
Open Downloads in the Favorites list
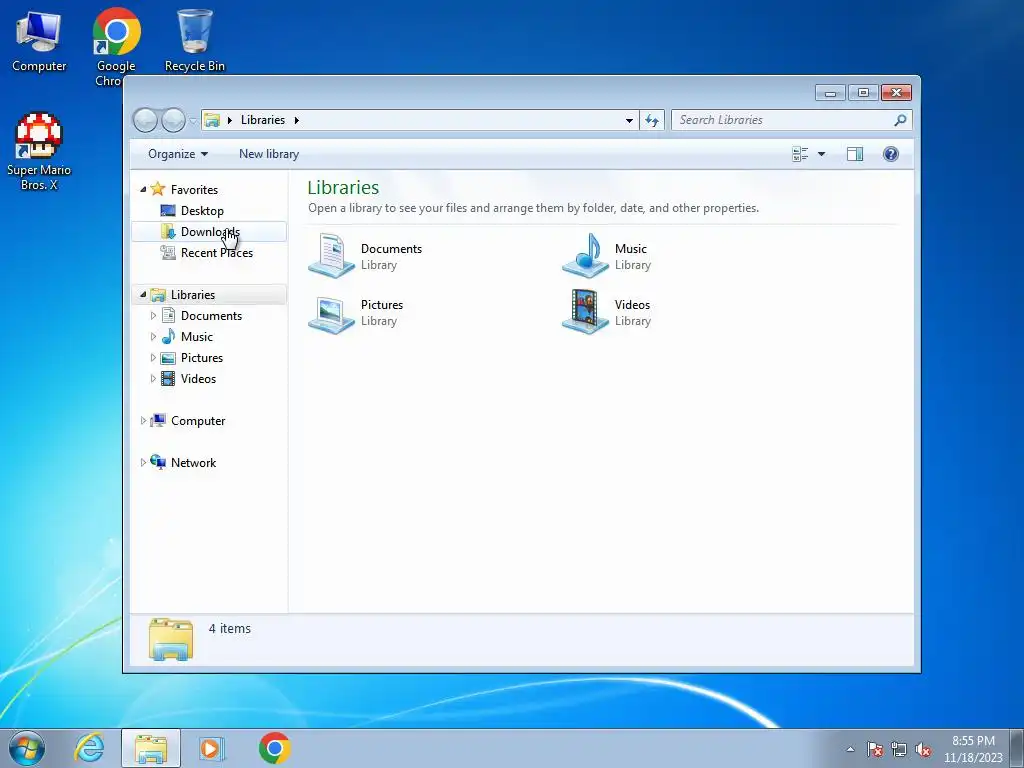coord(210,231)
